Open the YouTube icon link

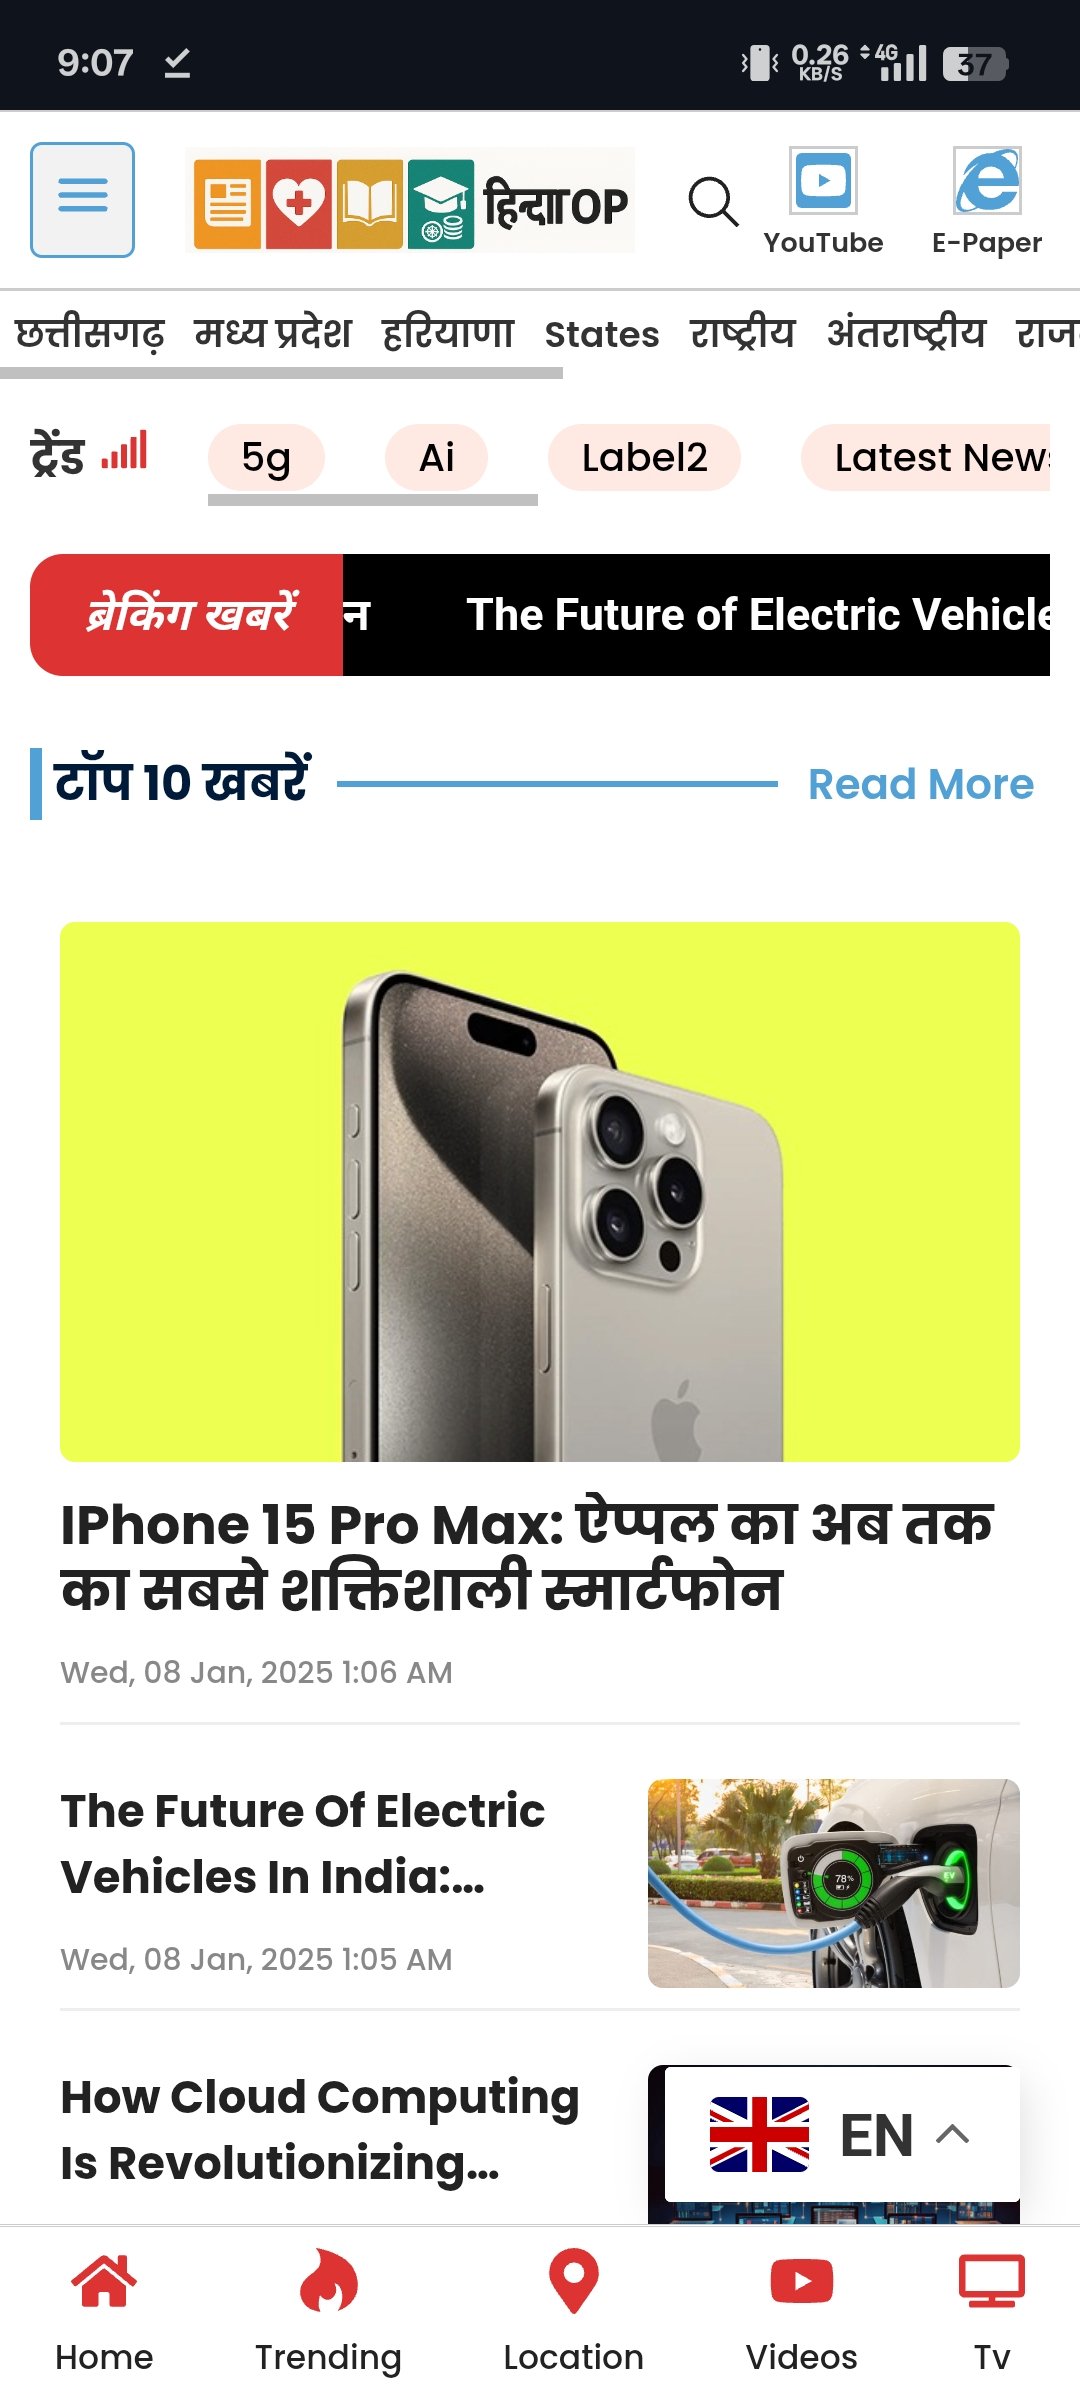[x=823, y=182]
